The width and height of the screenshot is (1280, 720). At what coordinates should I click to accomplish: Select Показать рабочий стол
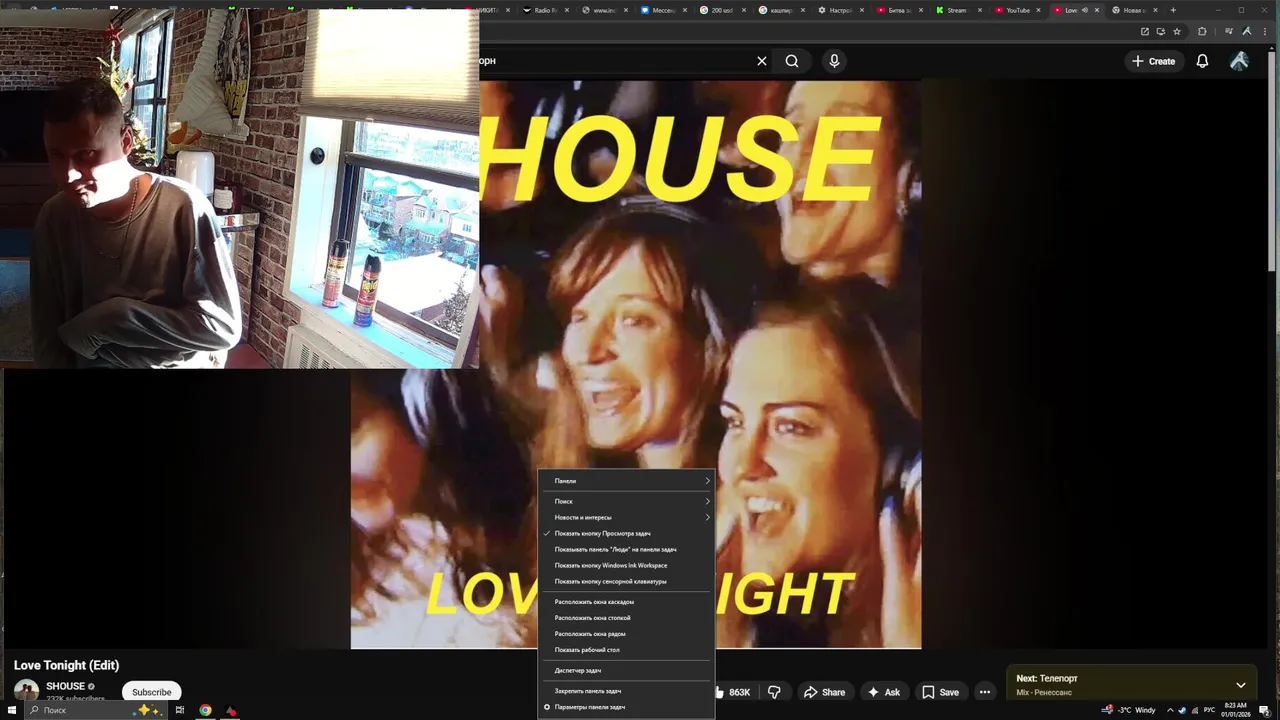click(627, 650)
